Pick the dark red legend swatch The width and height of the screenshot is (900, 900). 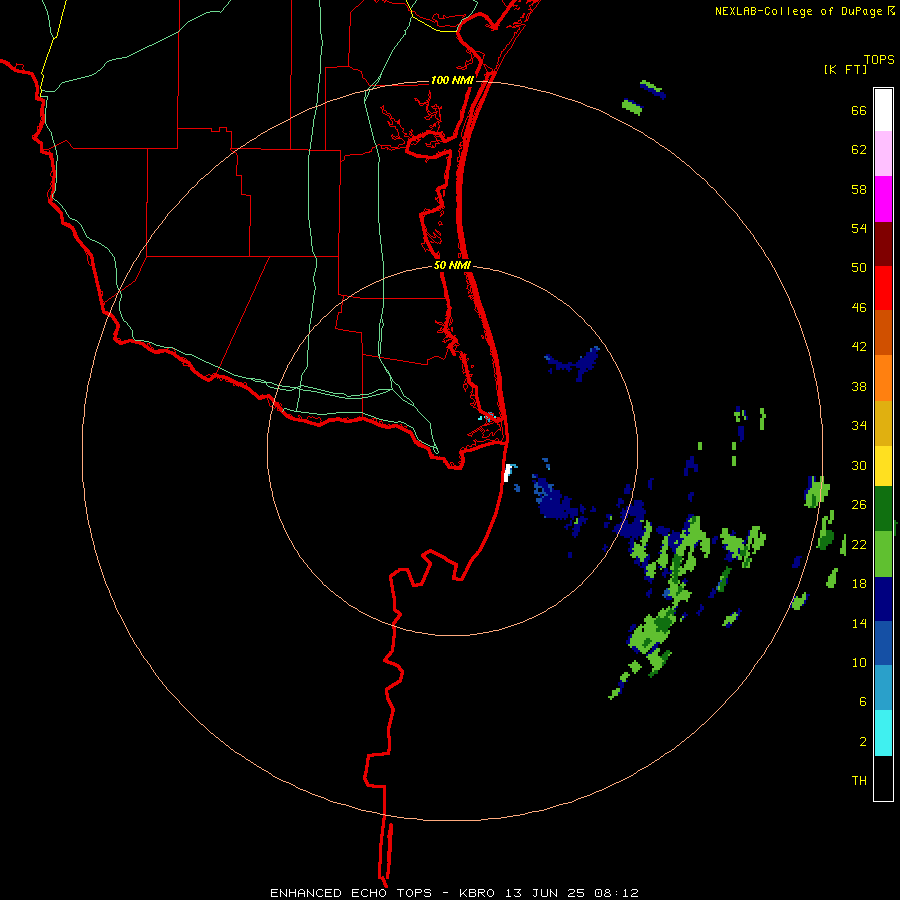coord(883,244)
